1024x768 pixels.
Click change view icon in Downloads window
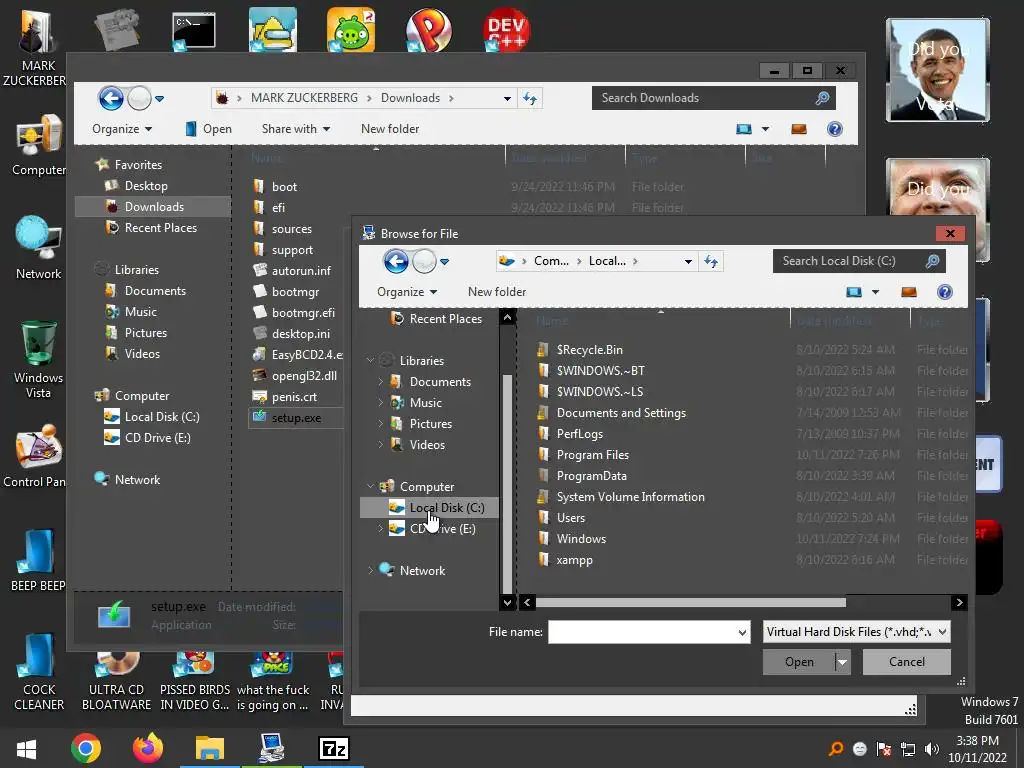point(744,129)
